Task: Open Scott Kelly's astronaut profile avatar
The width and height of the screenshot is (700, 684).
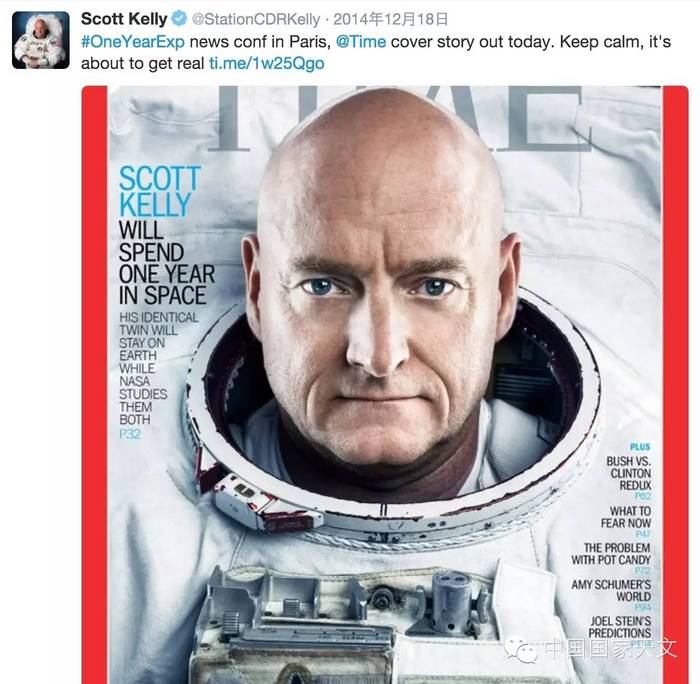Action: 41,40
